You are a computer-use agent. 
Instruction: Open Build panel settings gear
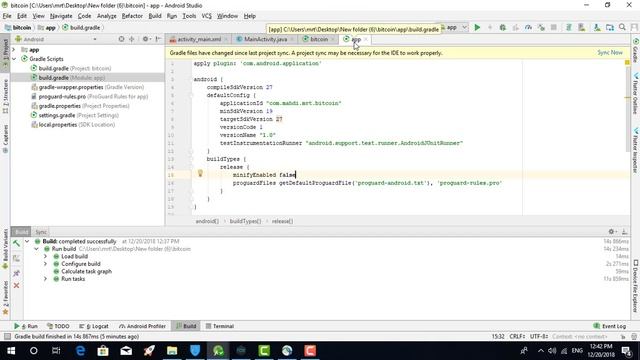(611, 231)
